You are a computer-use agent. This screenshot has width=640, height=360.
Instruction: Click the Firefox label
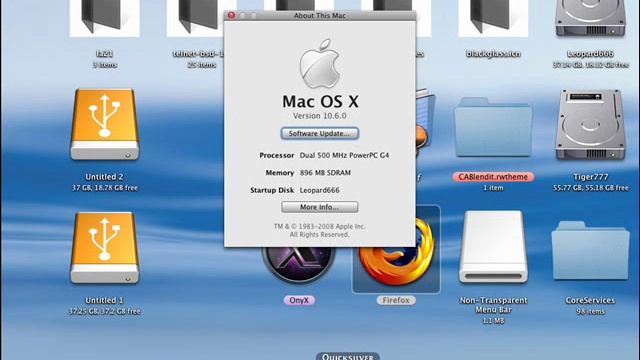pos(396,300)
